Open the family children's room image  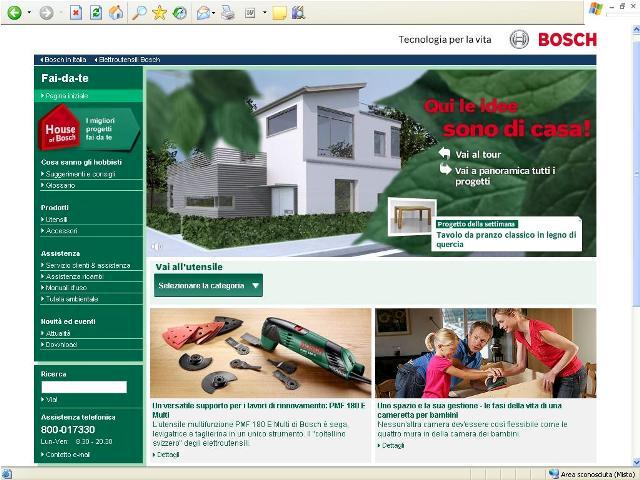pyautogui.click(x=486, y=353)
